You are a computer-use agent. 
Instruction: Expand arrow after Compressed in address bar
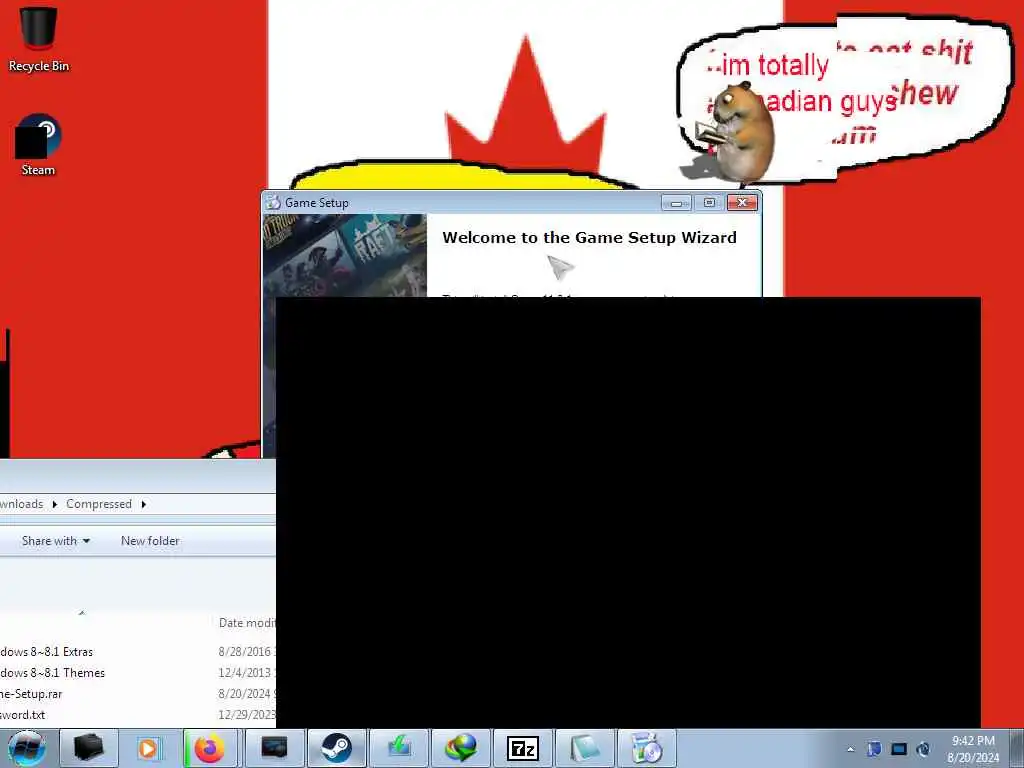[144, 504]
